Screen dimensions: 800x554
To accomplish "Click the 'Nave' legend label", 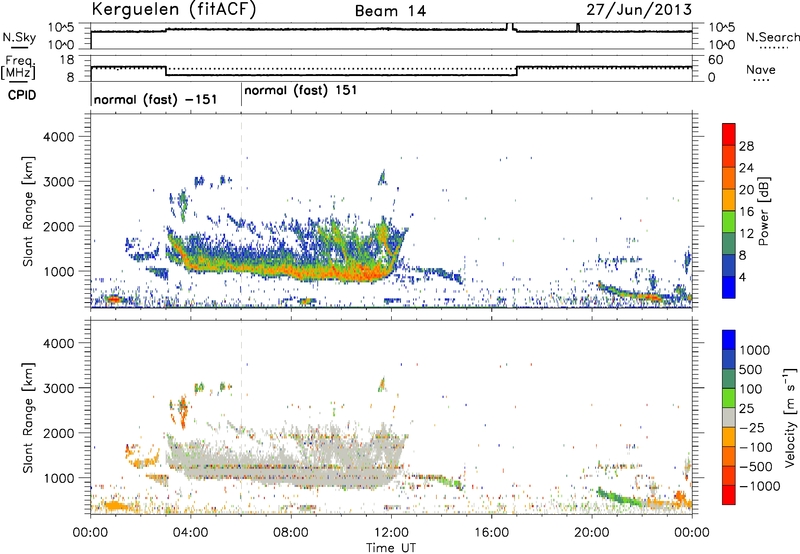I will coord(761,70).
